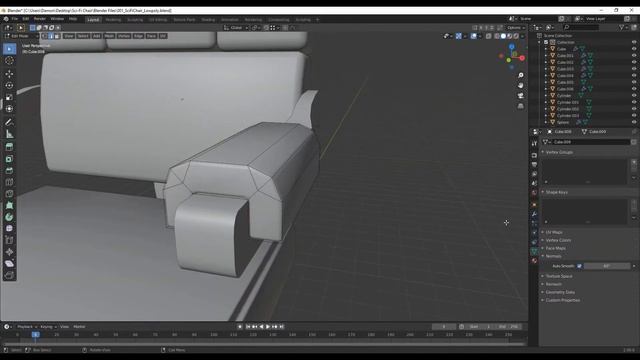Choose the Inset Faces tool
Screen dimensions: 640x360
[9, 159]
